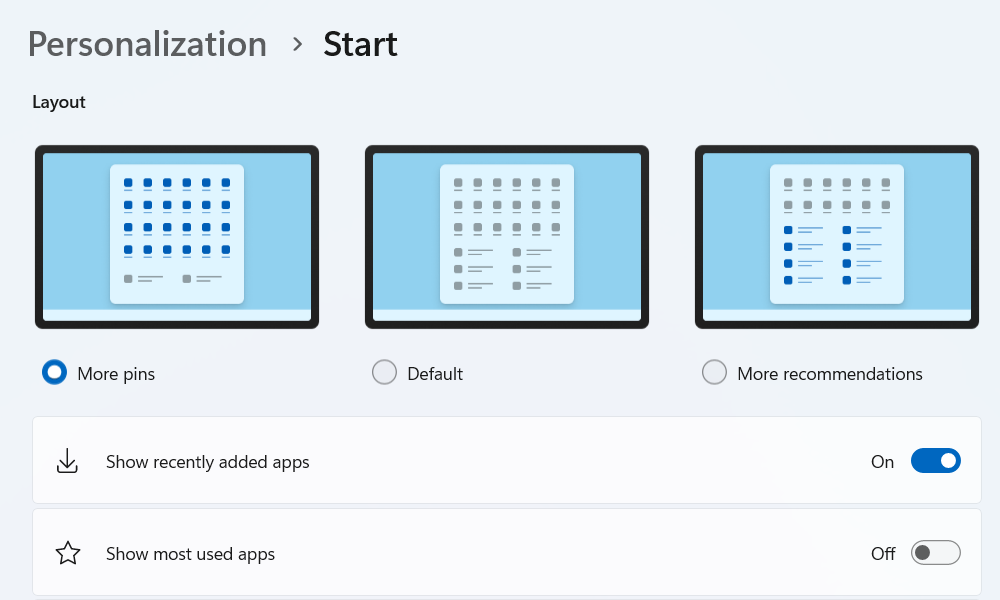Turn off Show recently added apps toggle

[935, 461]
